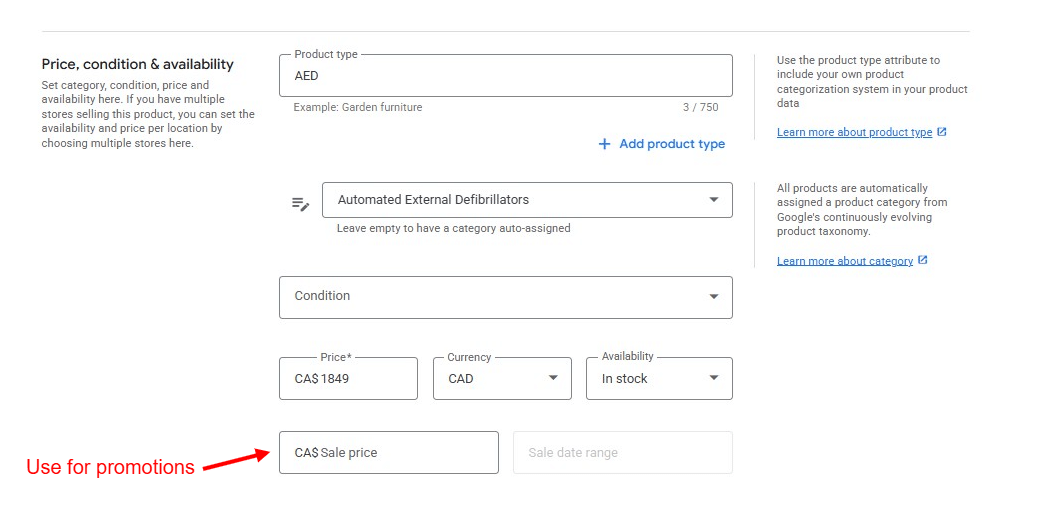Click external link icon after product type link
Screen dimensions: 1037x512
coord(942,132)
